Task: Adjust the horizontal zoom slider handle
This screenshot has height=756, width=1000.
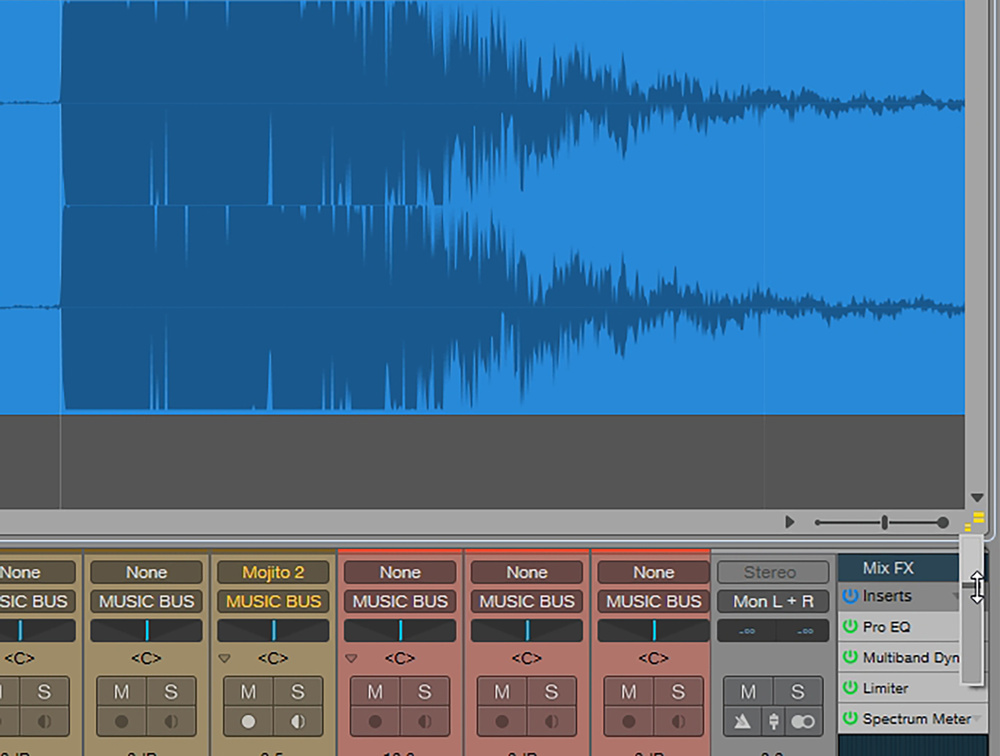Action: coord(884,522)
